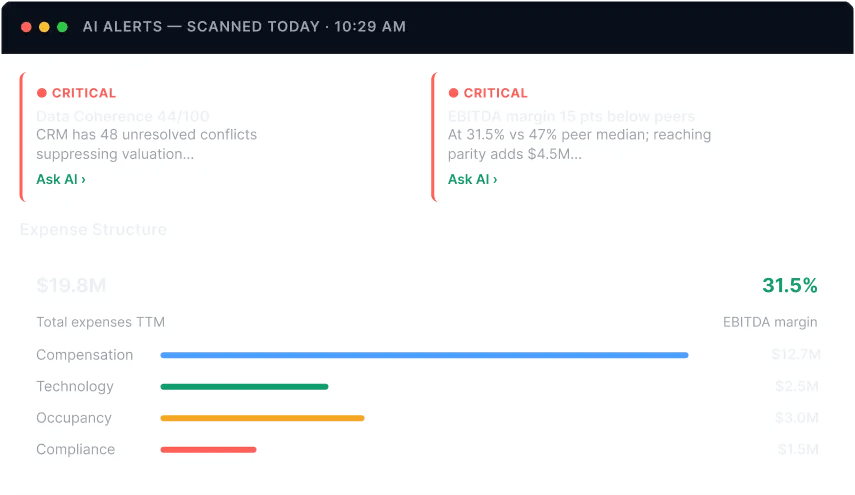This screenshot has width=855, height=495.
Task: Click the CRM 48 unresolved conflicts description
Action: (x=147, y=144)
